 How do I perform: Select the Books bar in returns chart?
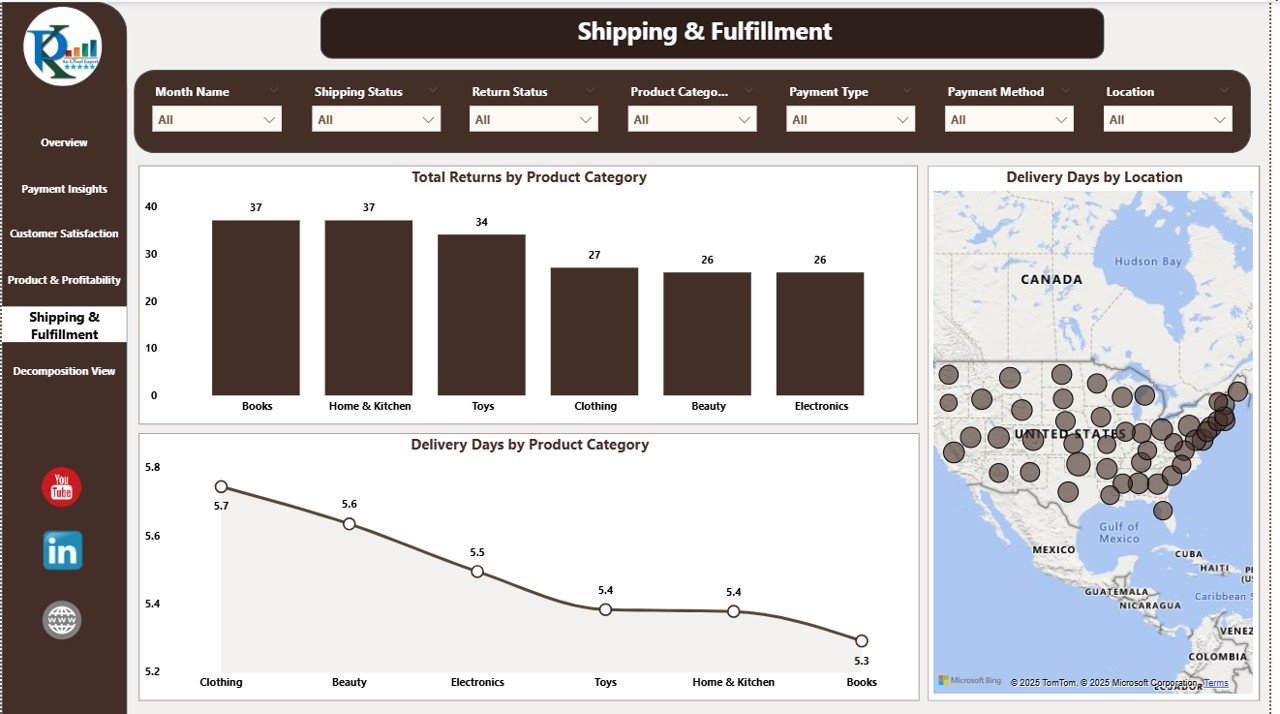coord(256,307)
